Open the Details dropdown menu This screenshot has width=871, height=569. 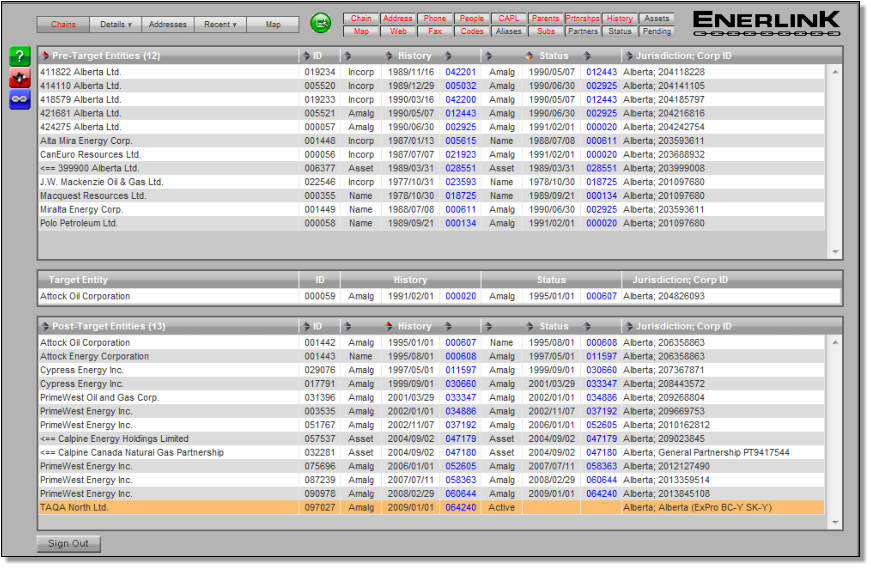[x=116, y=24]
